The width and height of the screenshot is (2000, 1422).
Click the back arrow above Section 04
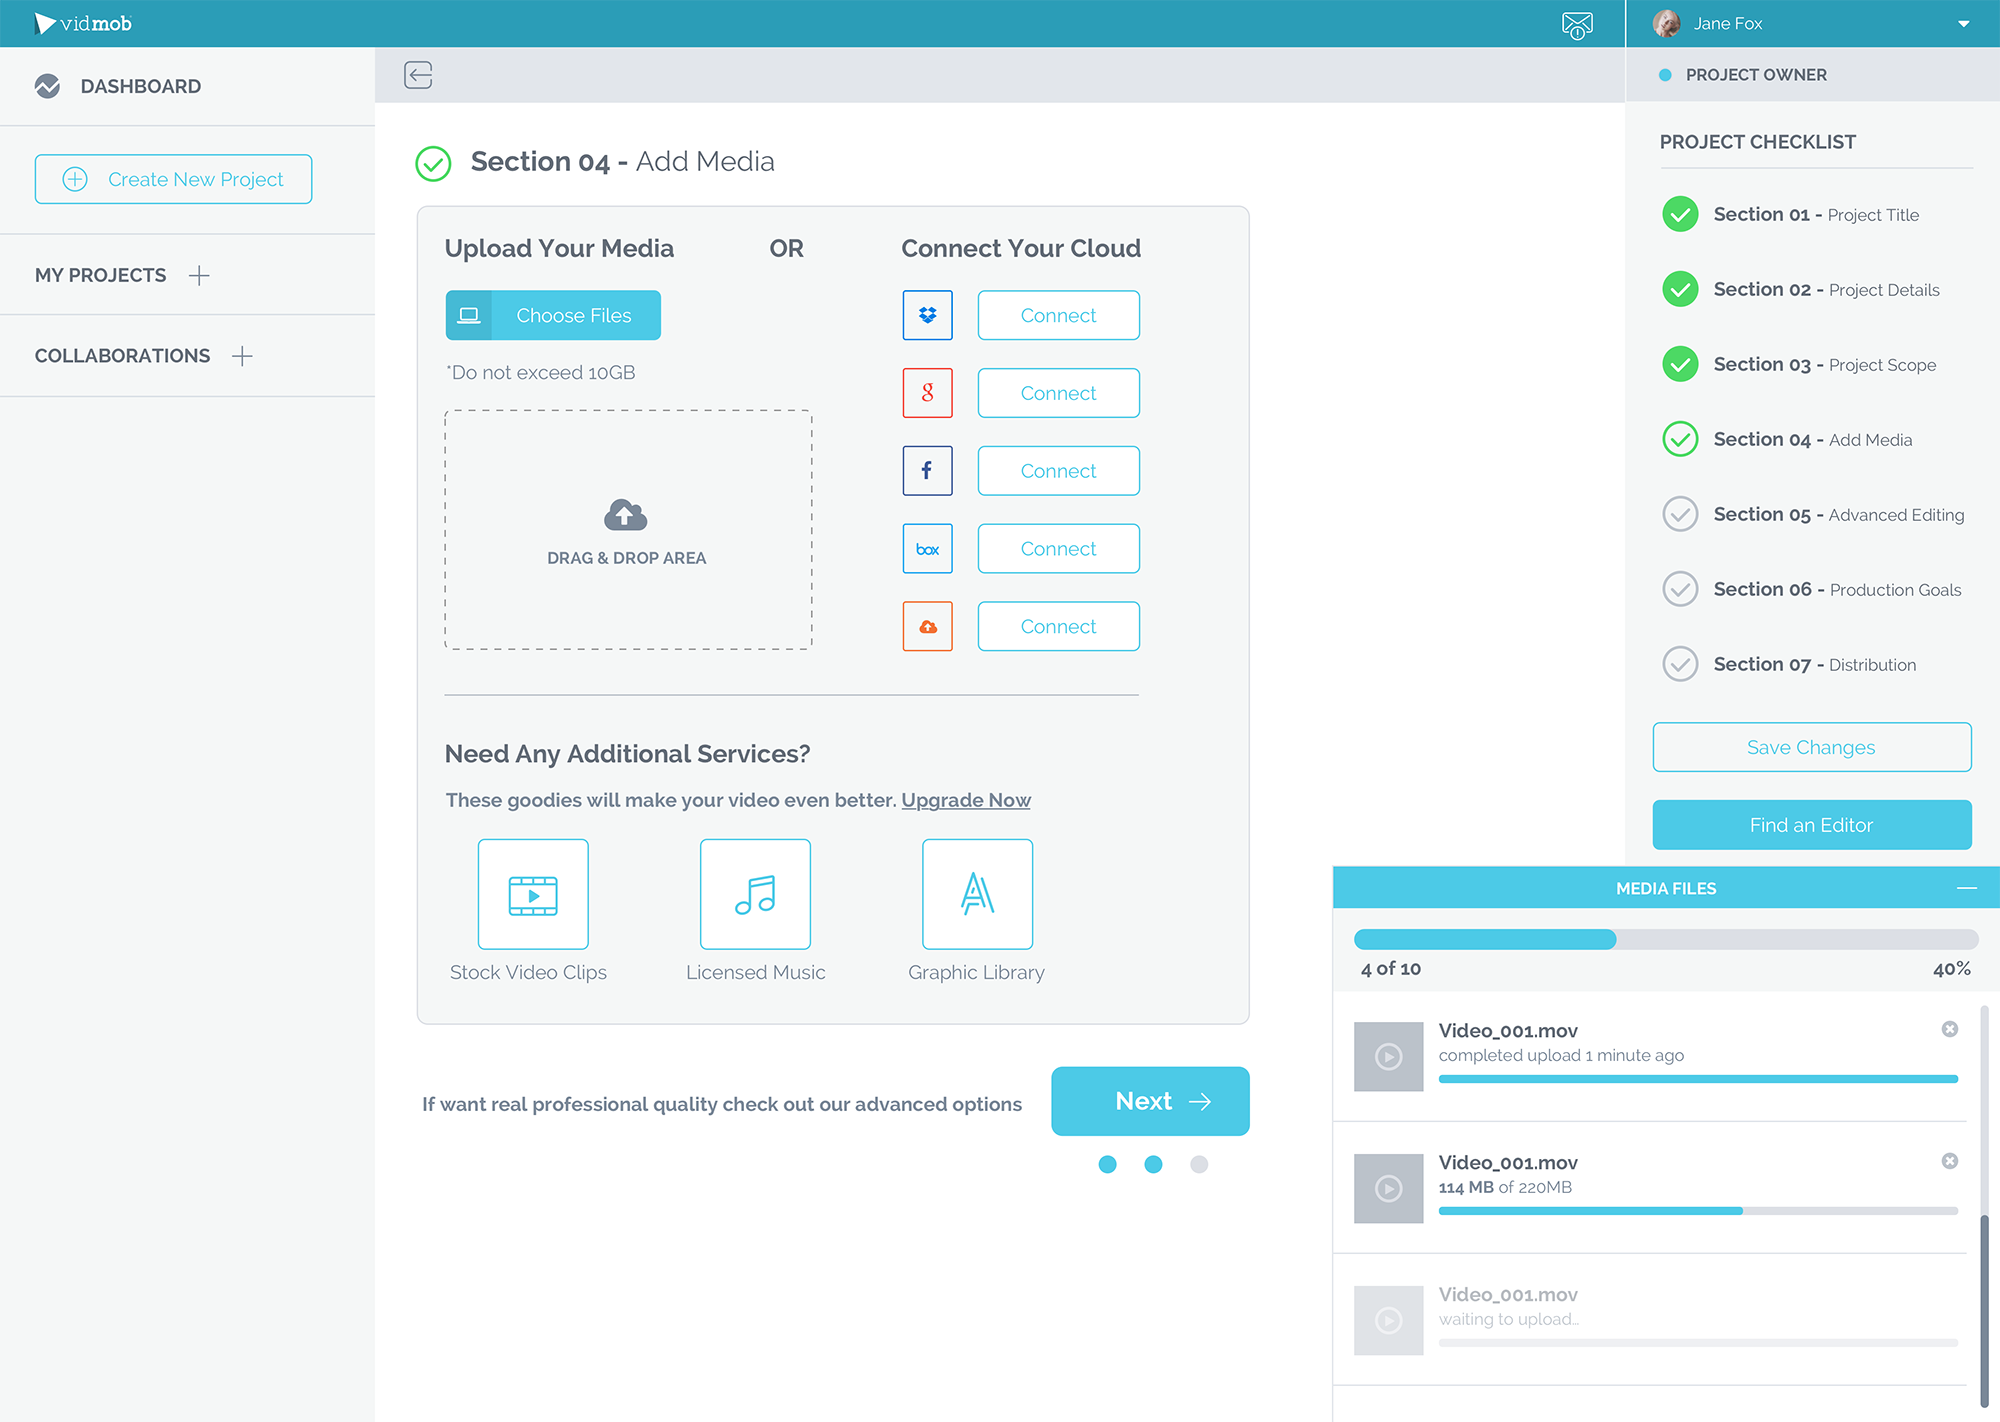(x=418, y=75)
